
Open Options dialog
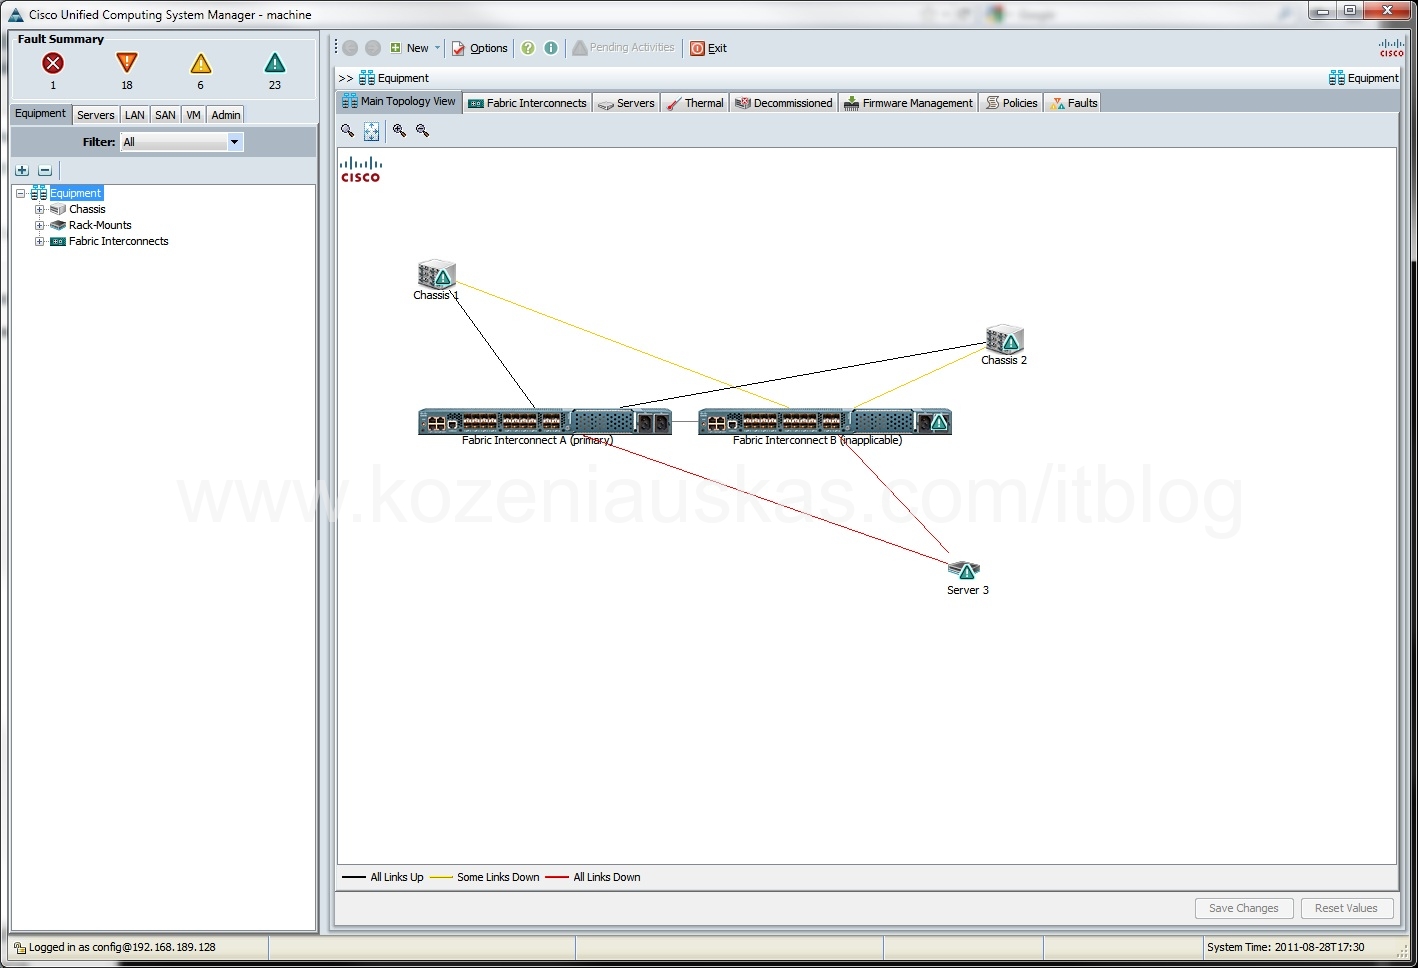pyautogui.click(x=480, y=48)
